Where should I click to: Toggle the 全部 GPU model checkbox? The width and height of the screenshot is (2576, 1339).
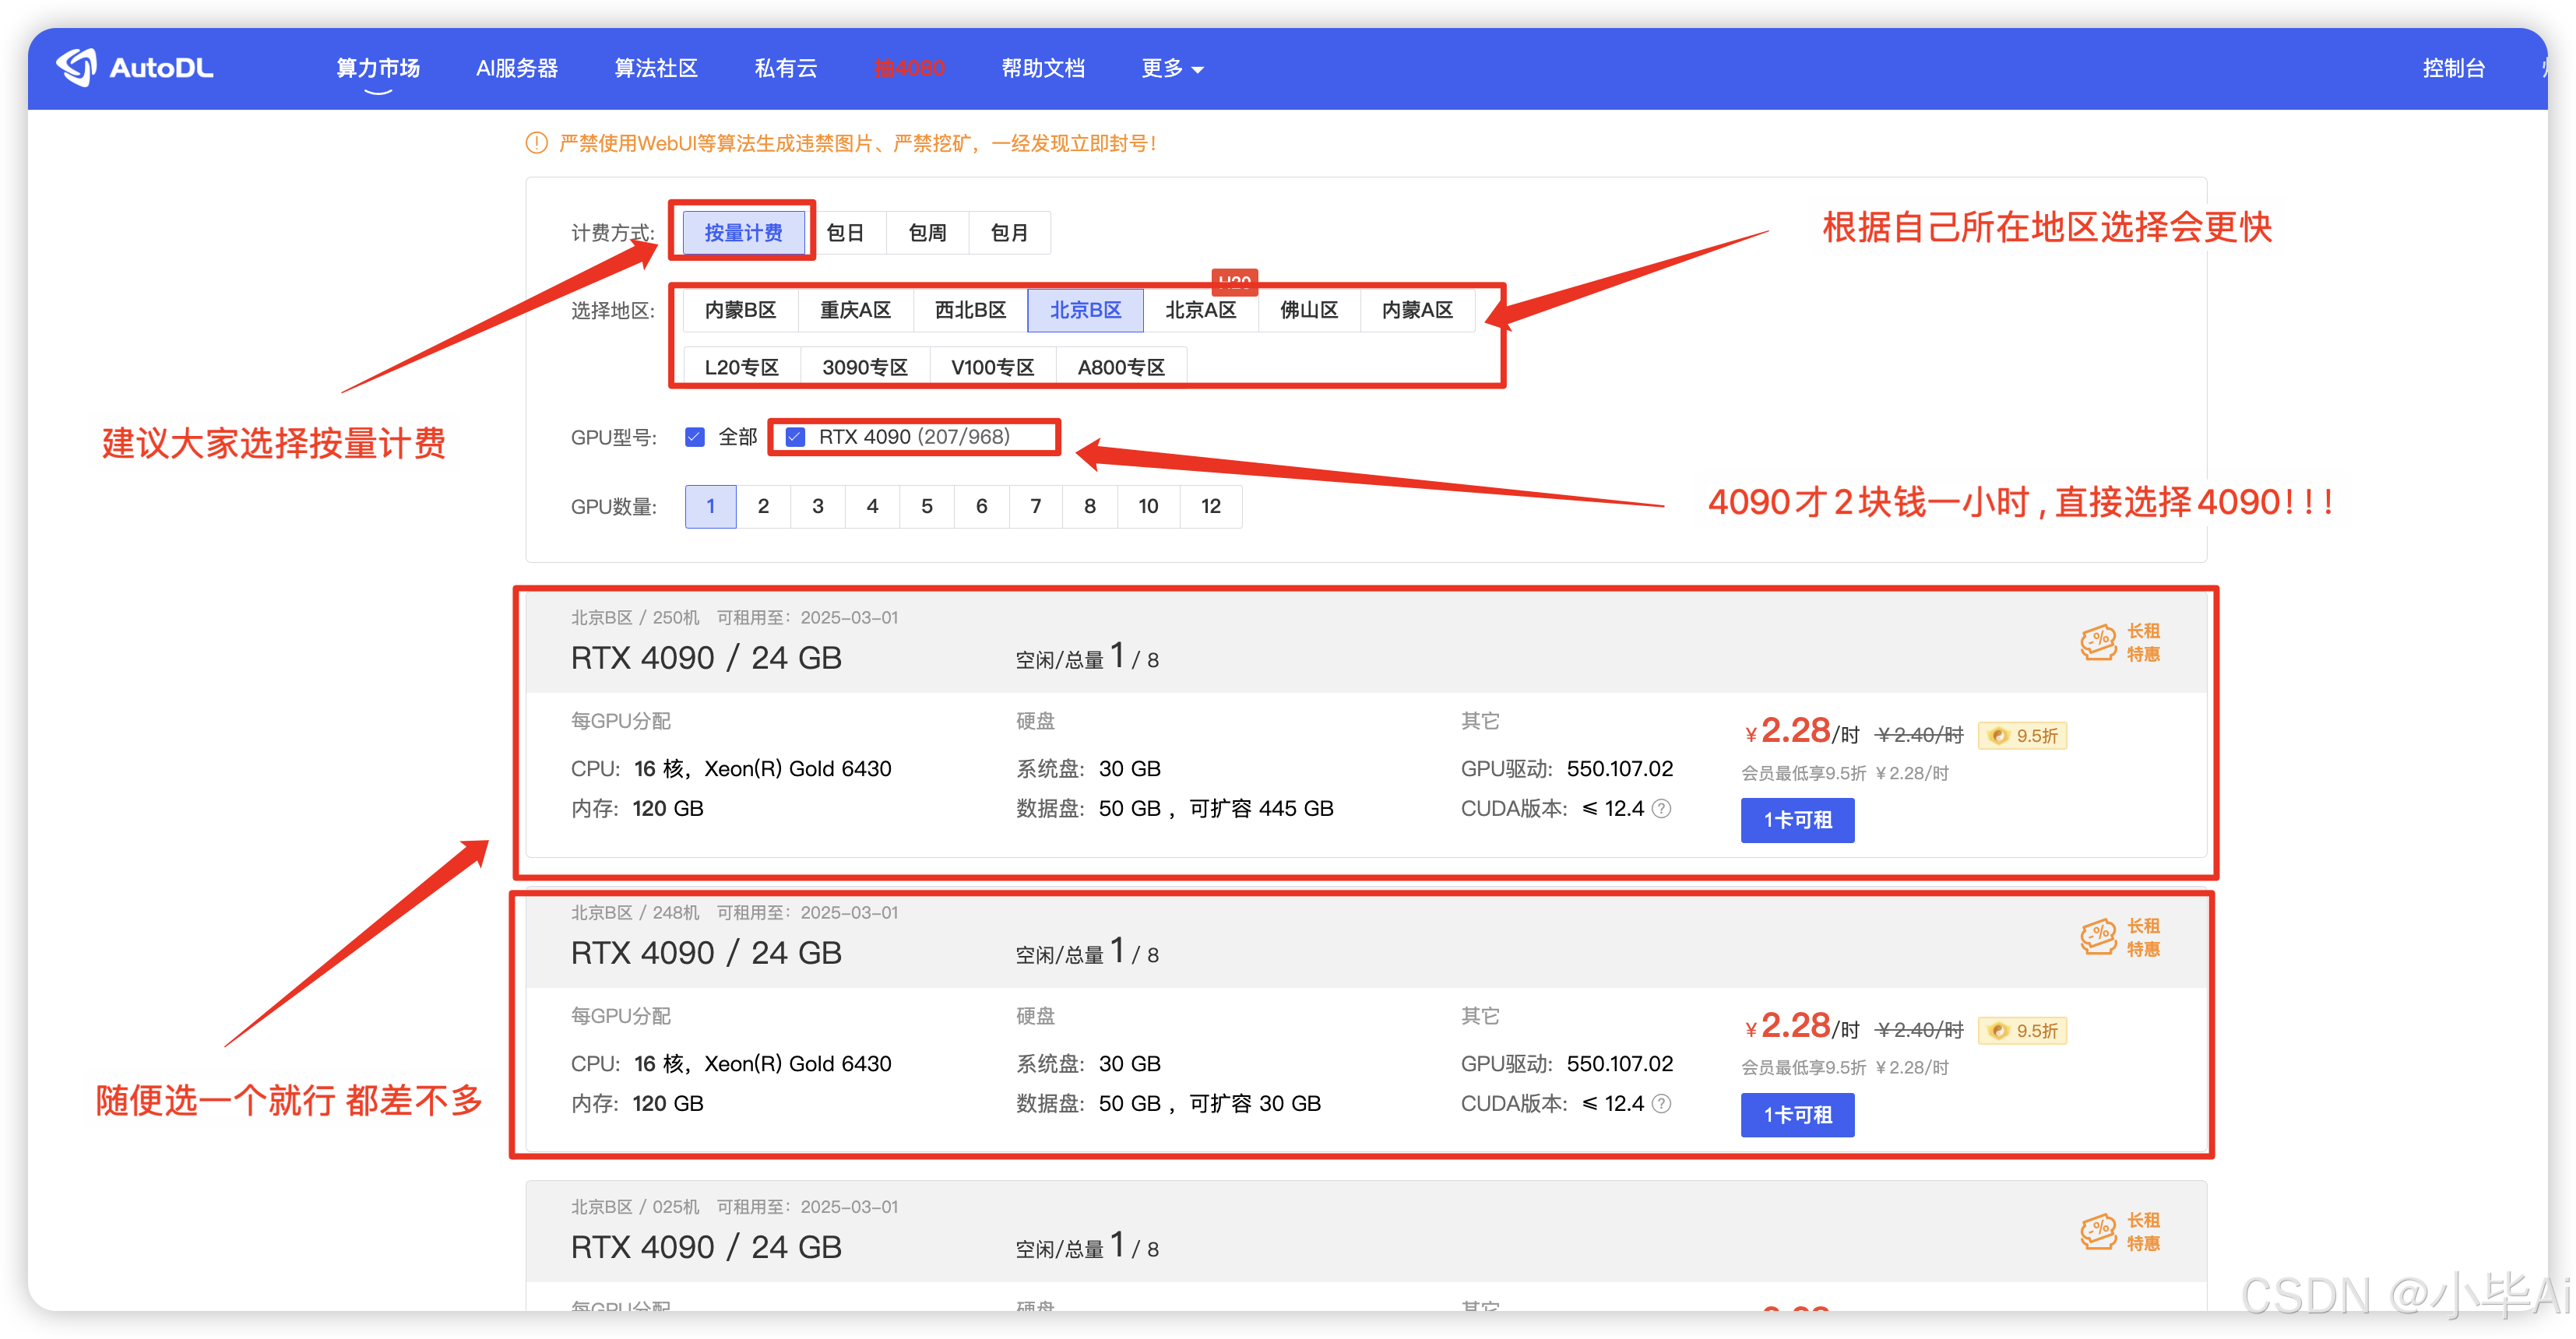[695, 437]
